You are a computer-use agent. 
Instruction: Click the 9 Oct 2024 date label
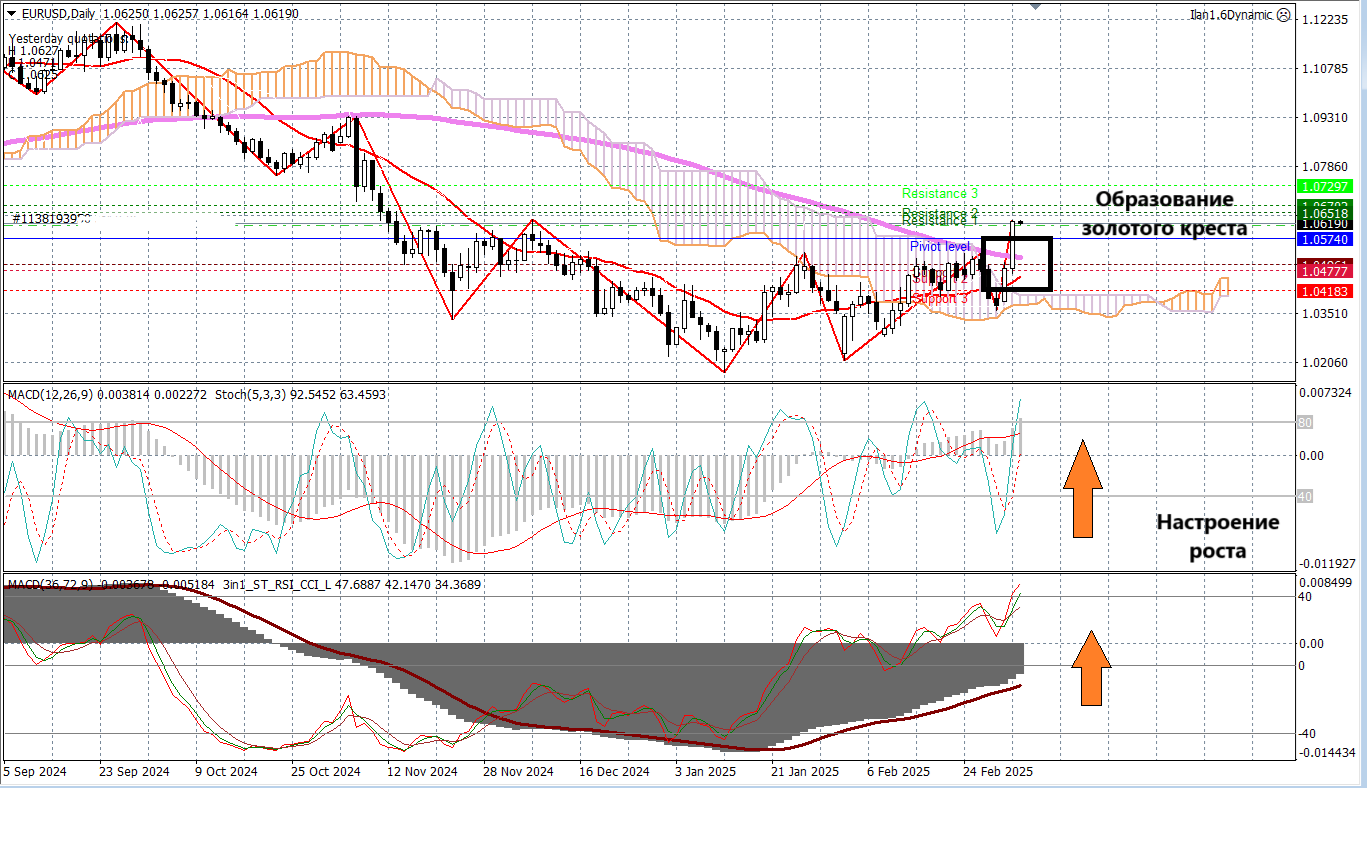tap(227, 772)
